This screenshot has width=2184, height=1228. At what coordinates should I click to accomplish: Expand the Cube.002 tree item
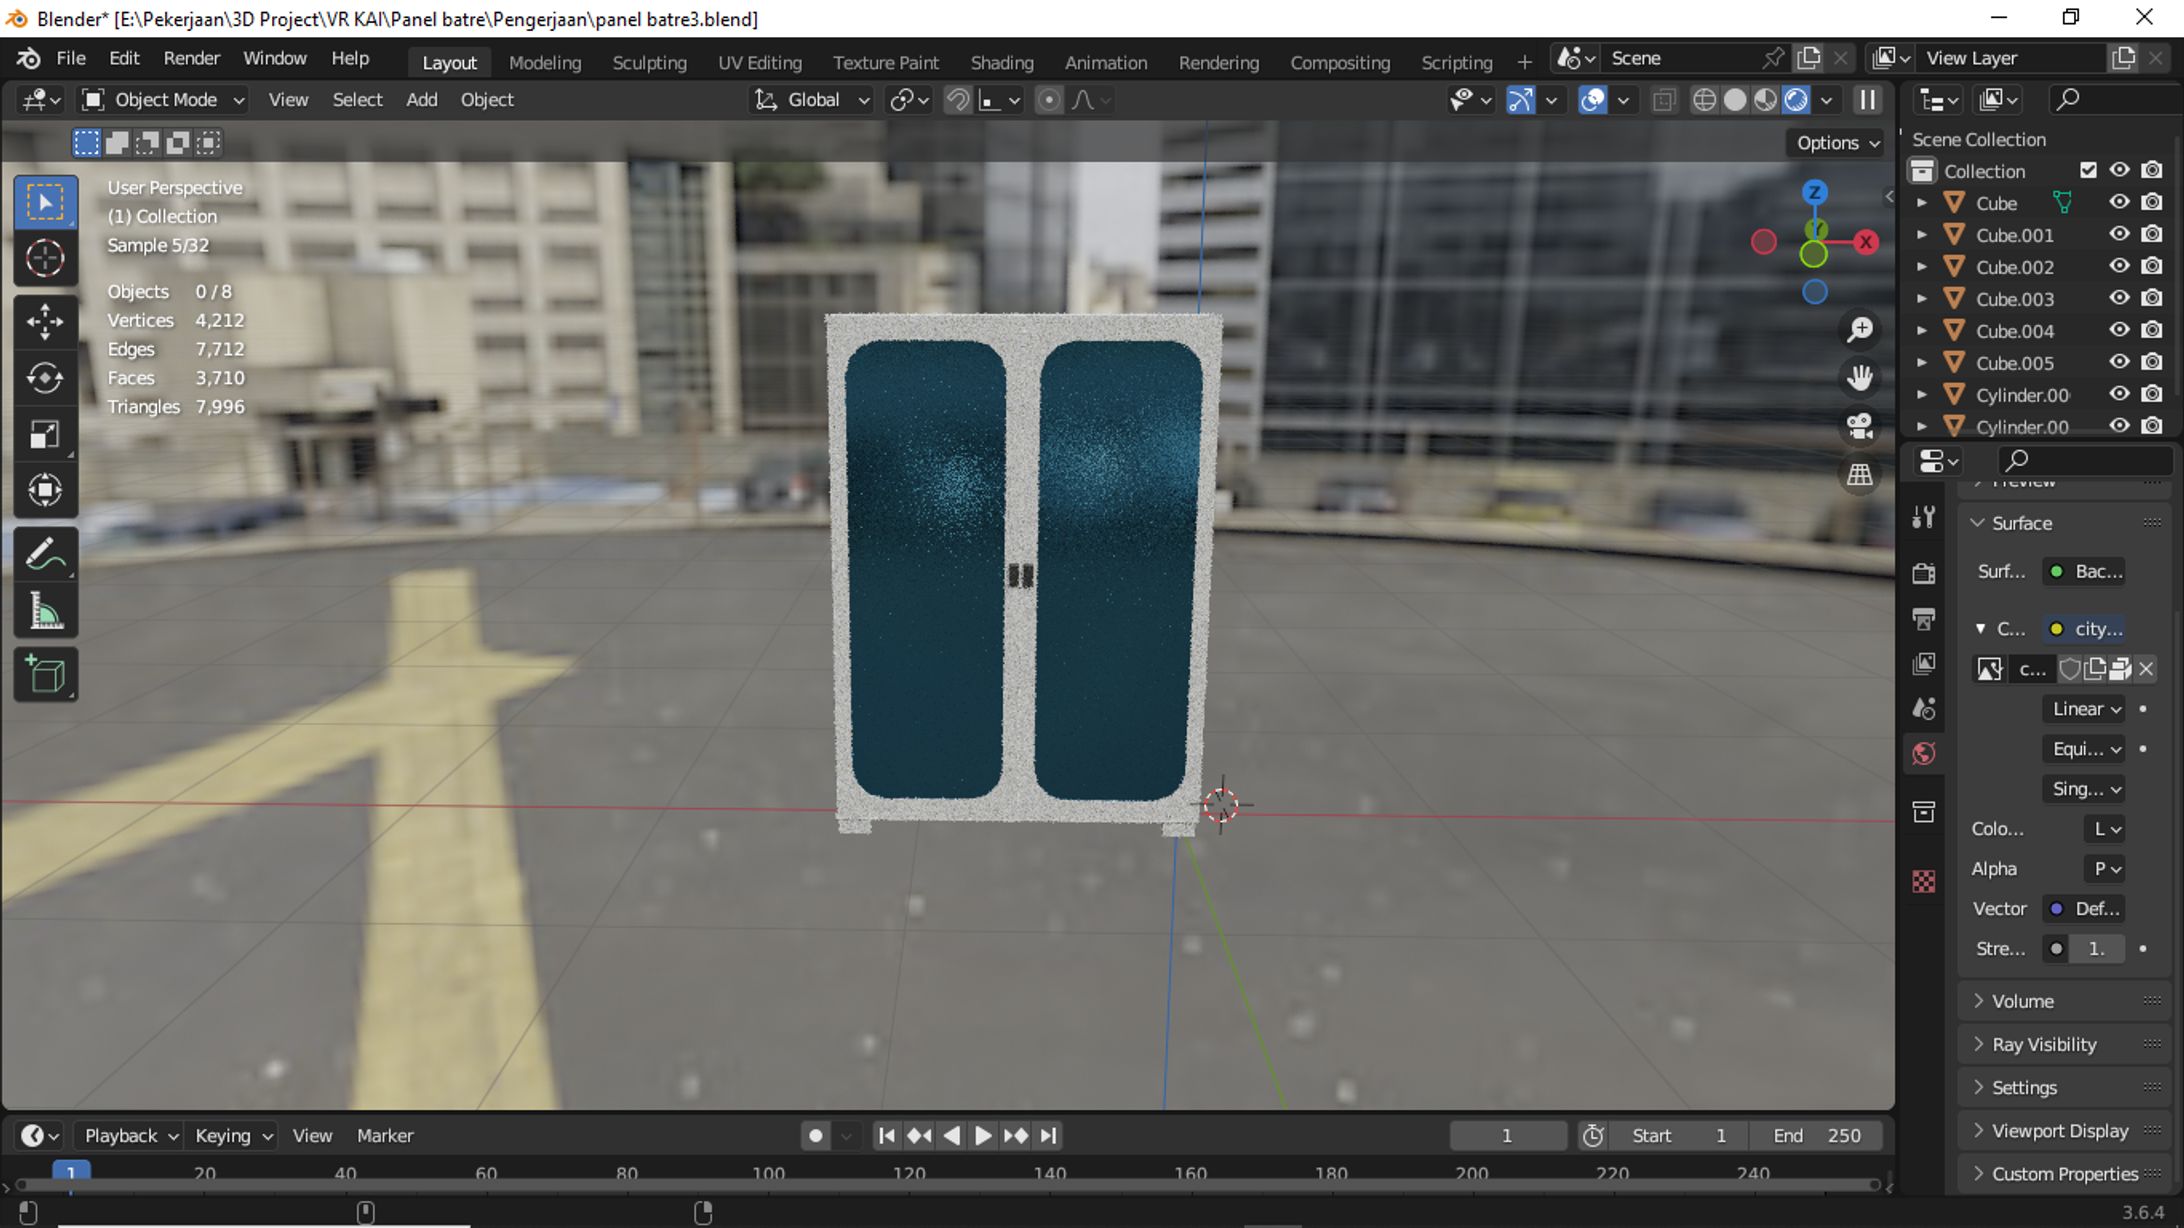1921,267
